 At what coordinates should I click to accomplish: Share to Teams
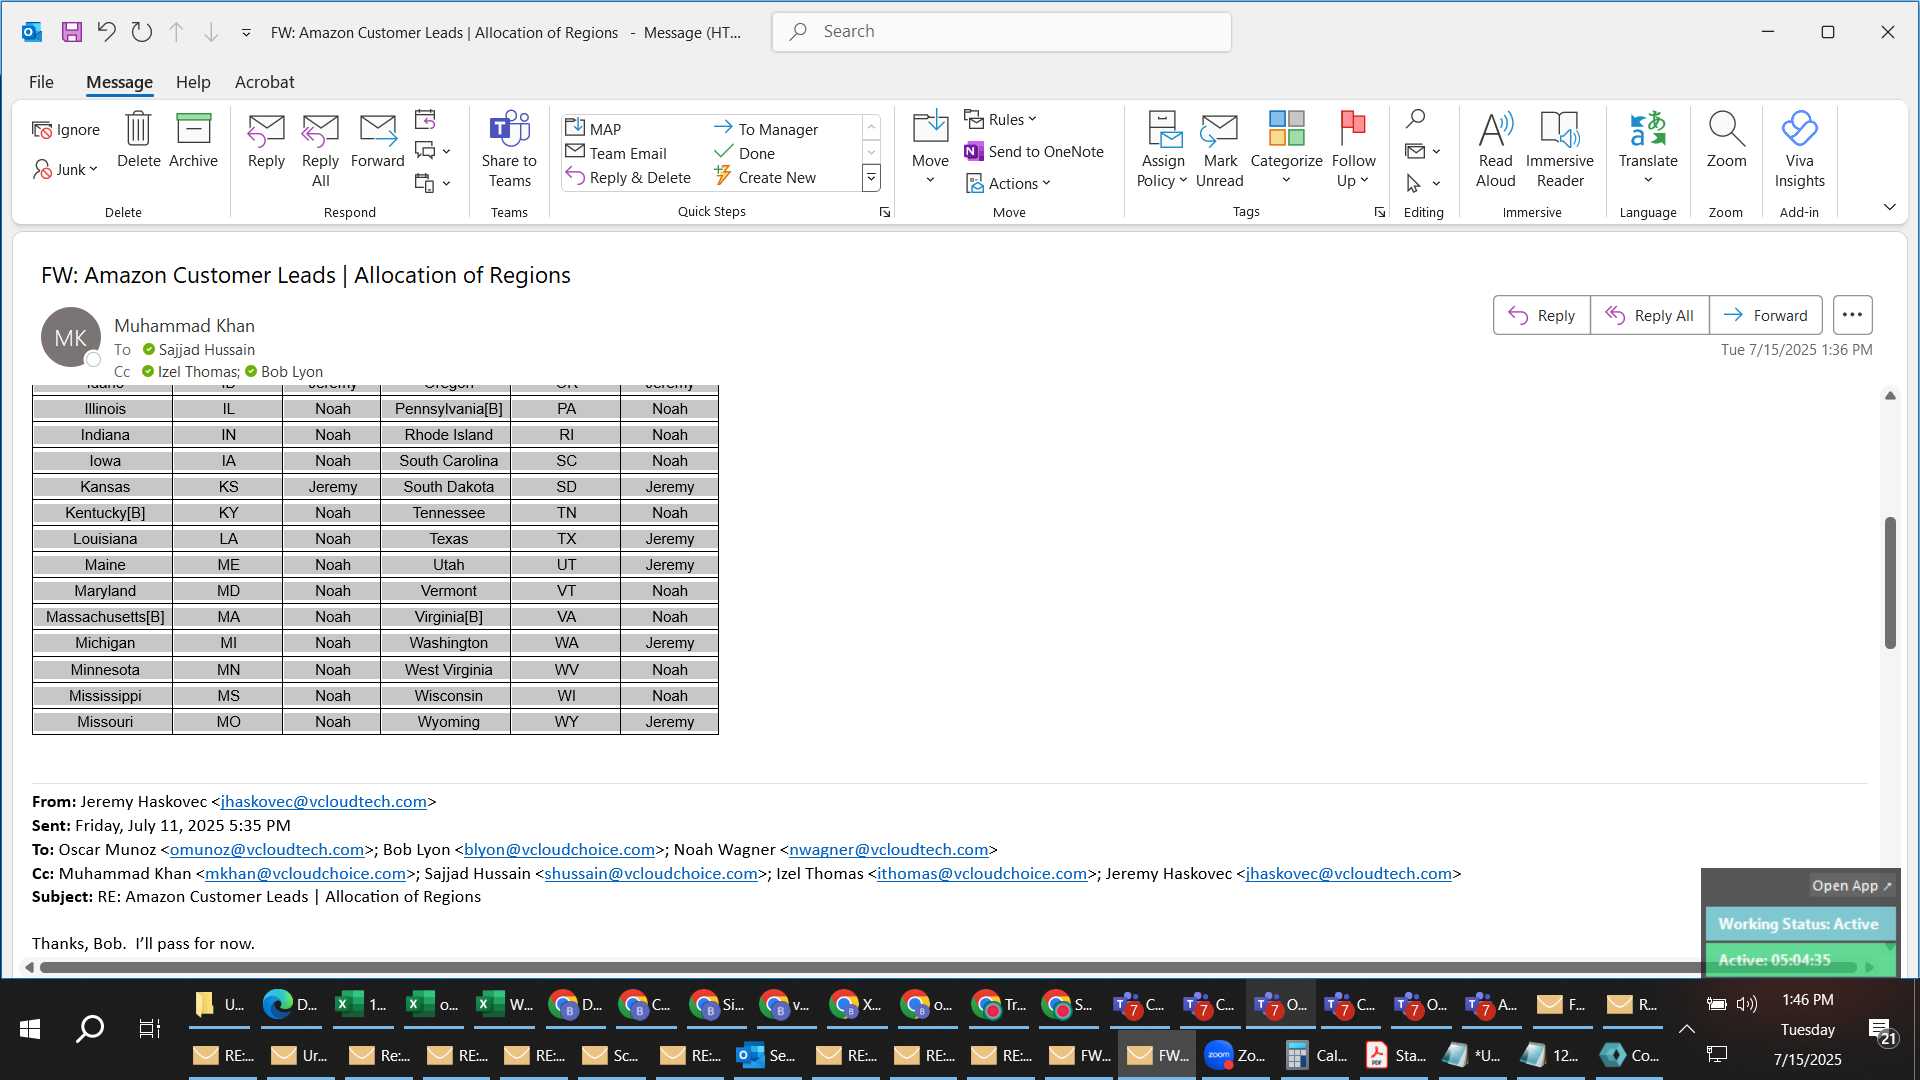[x=509, y=150]
